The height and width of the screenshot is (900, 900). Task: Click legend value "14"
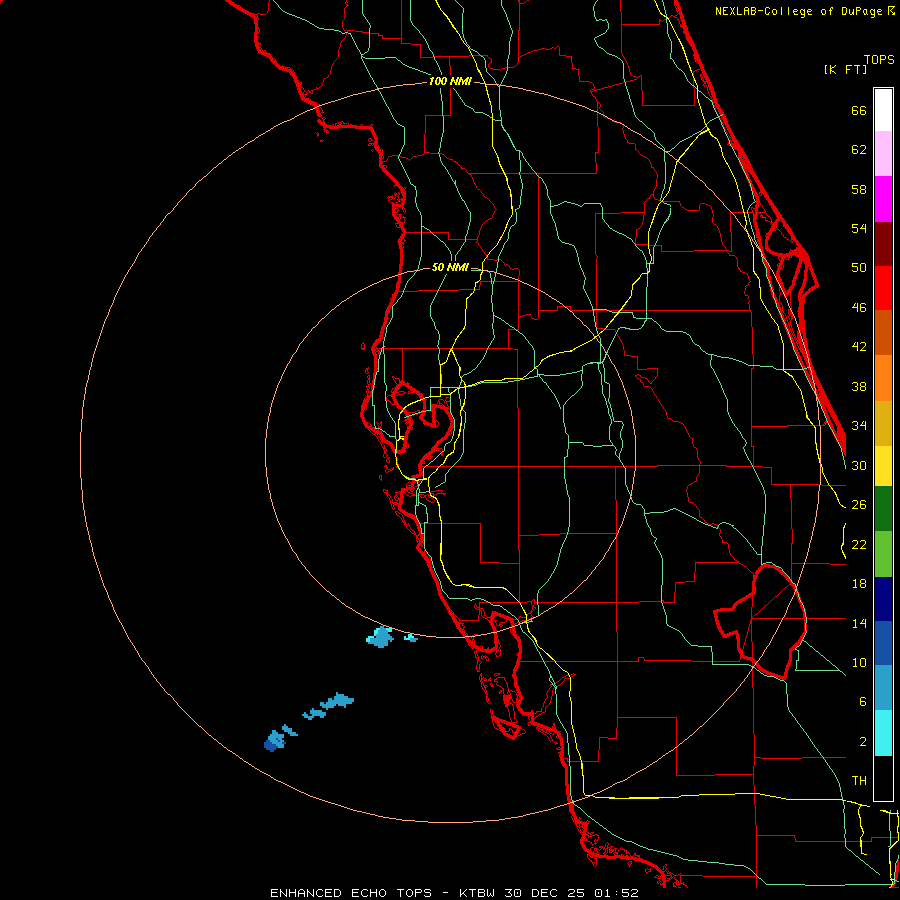coord(859,623)
